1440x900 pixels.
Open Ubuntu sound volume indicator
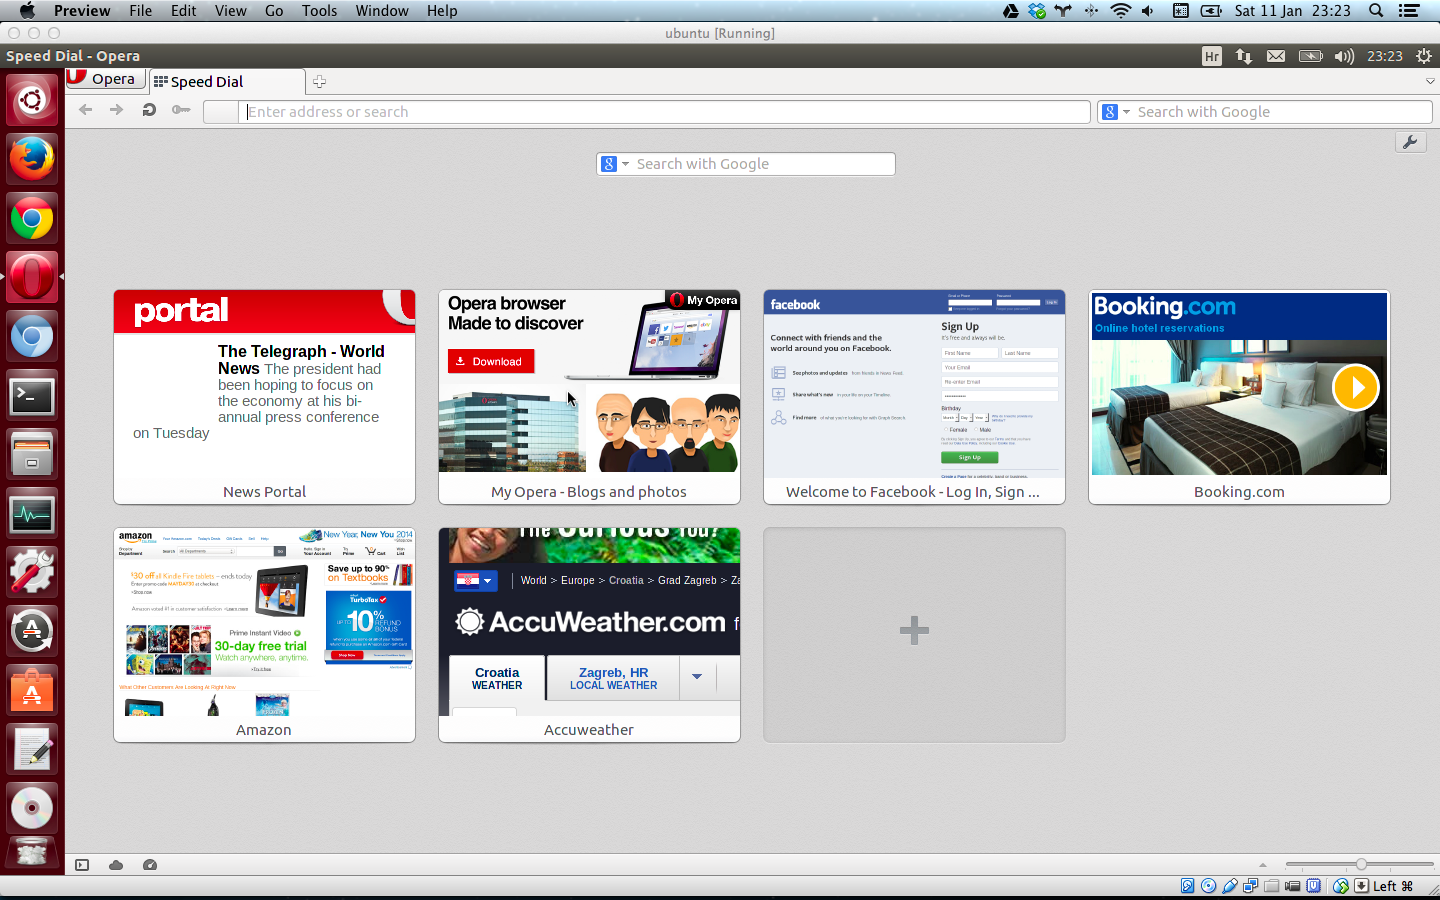(x=1344, y=56)
